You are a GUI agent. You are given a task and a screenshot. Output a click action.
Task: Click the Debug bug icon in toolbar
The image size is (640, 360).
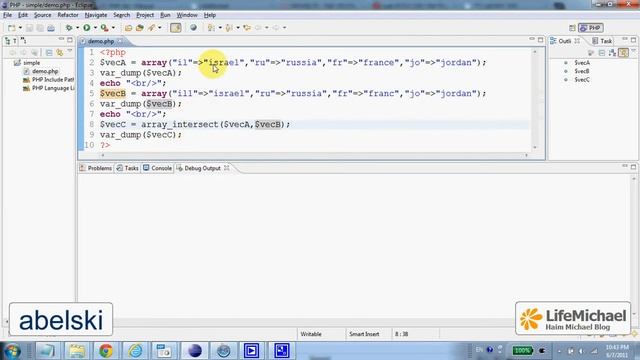point(69,28)
